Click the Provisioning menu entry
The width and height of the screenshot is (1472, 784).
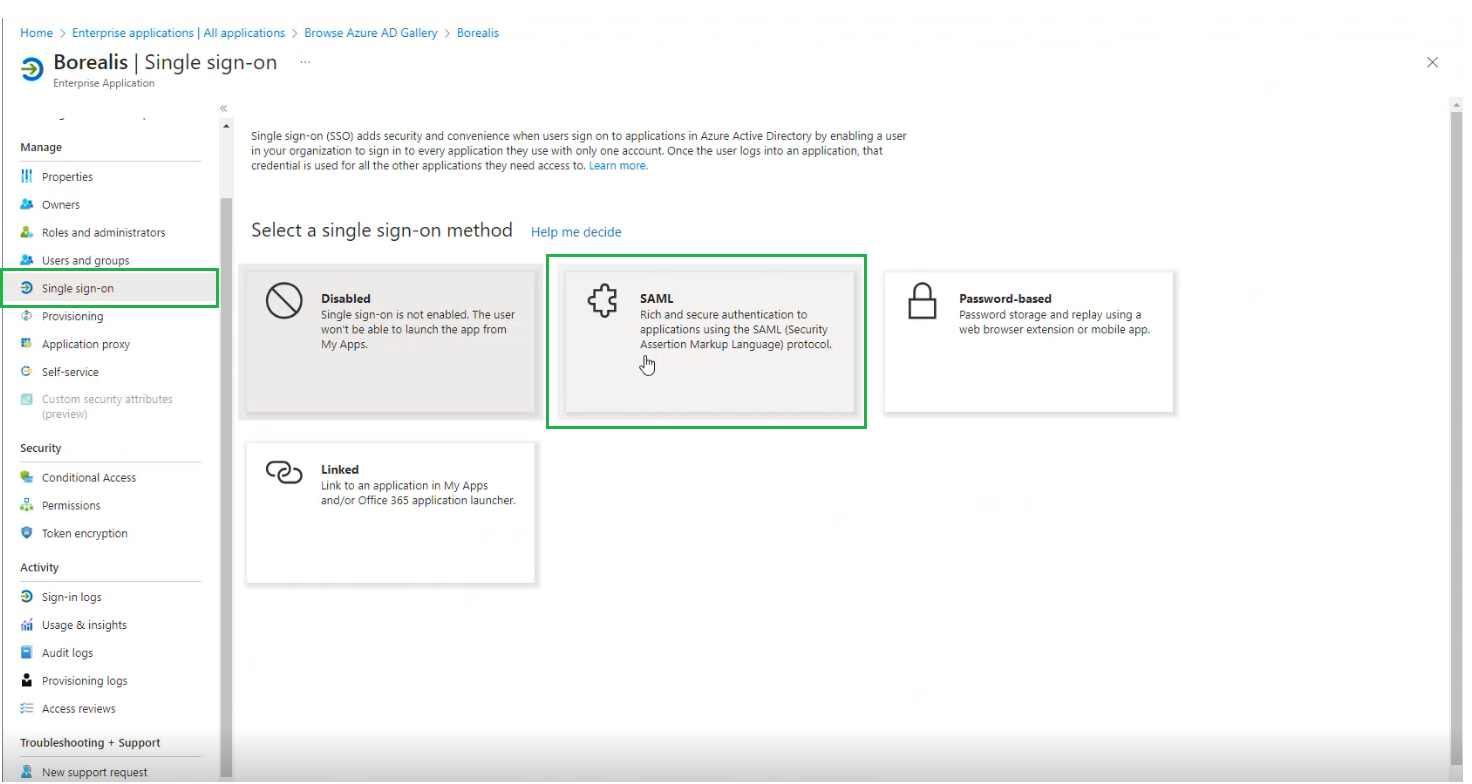(x=73, y=317)
